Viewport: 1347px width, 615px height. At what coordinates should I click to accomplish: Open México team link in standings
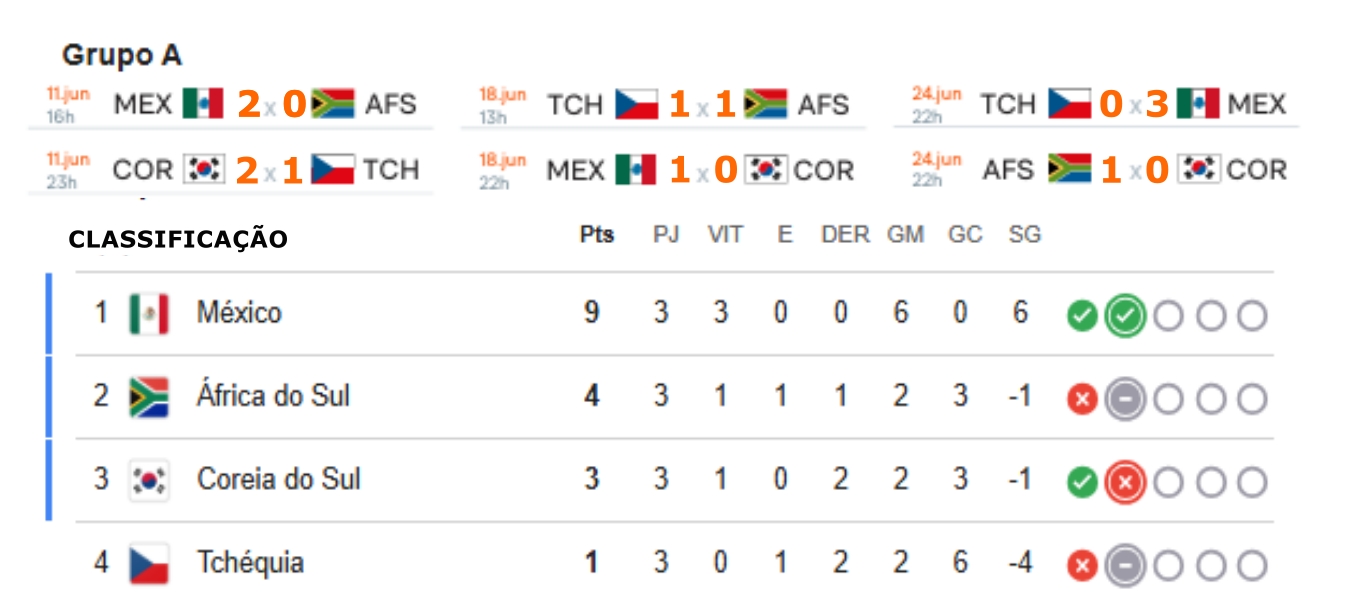[x=239, y=313]
